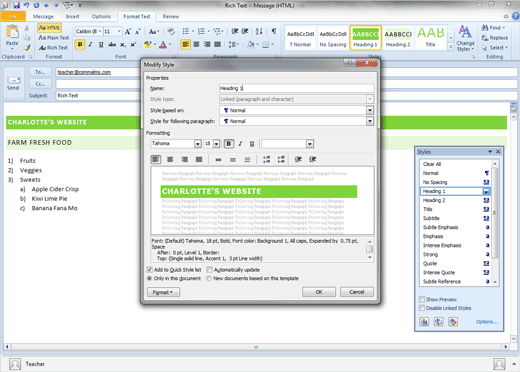Click the style Name input field
This screenshot has width=520, height=372.
coord(297,88)
